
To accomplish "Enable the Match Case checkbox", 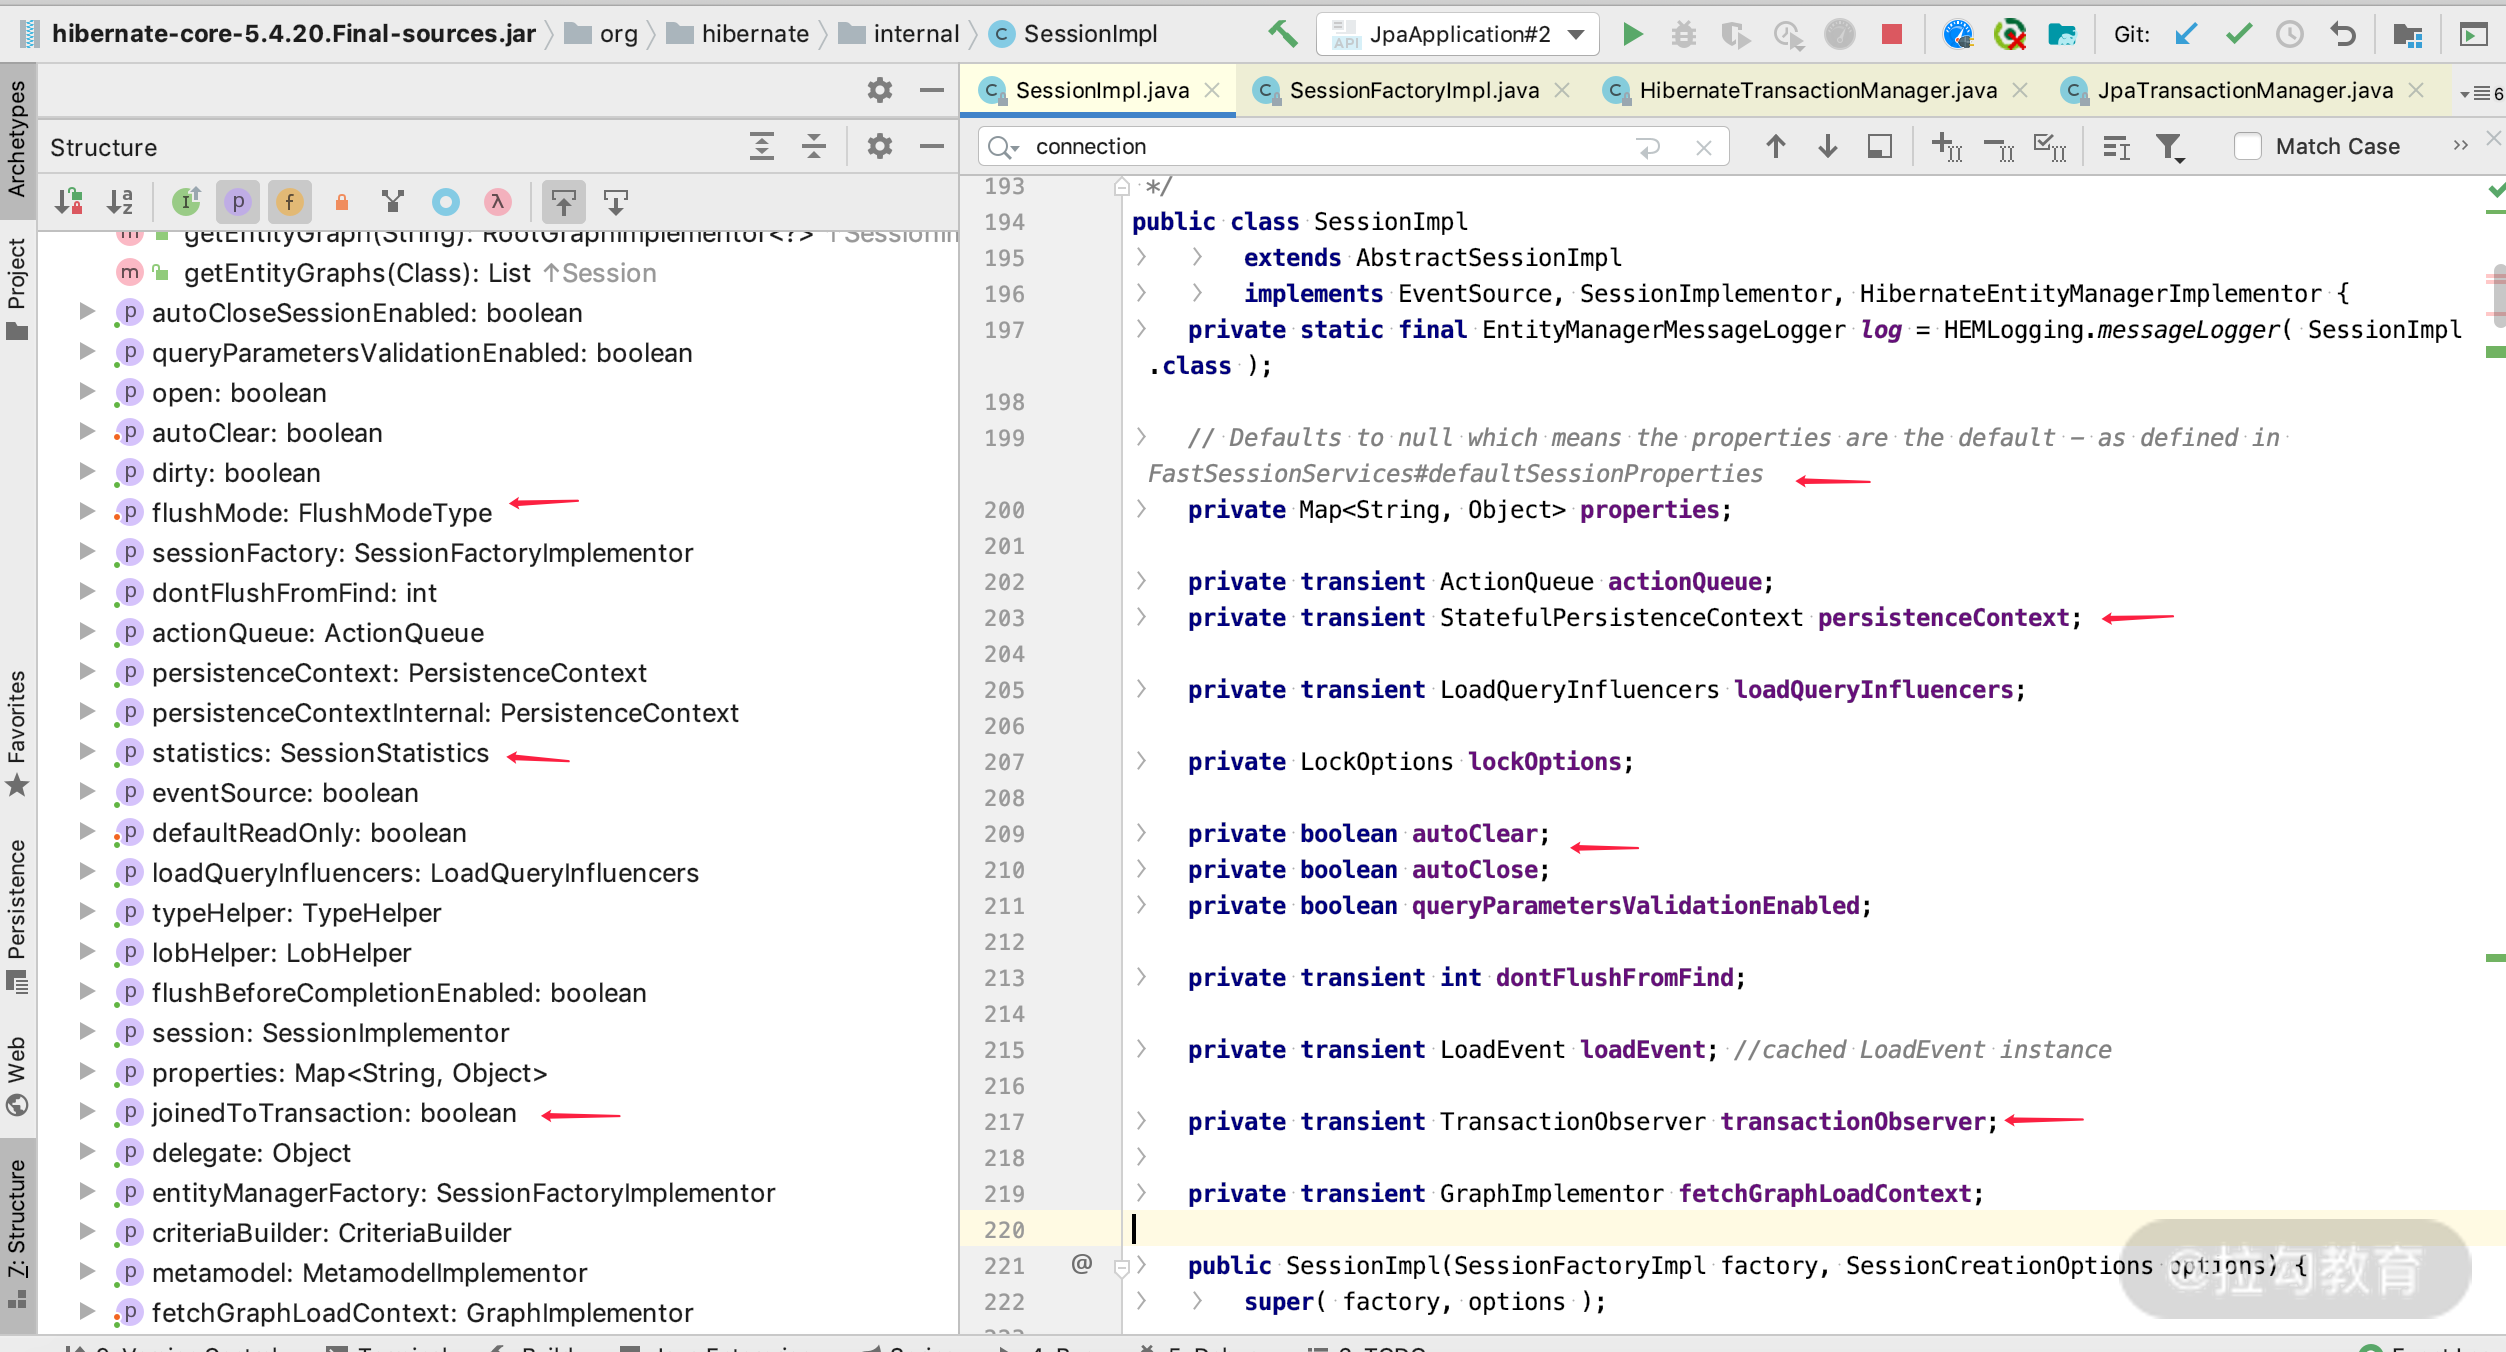I will click(x=2249, y=146).
